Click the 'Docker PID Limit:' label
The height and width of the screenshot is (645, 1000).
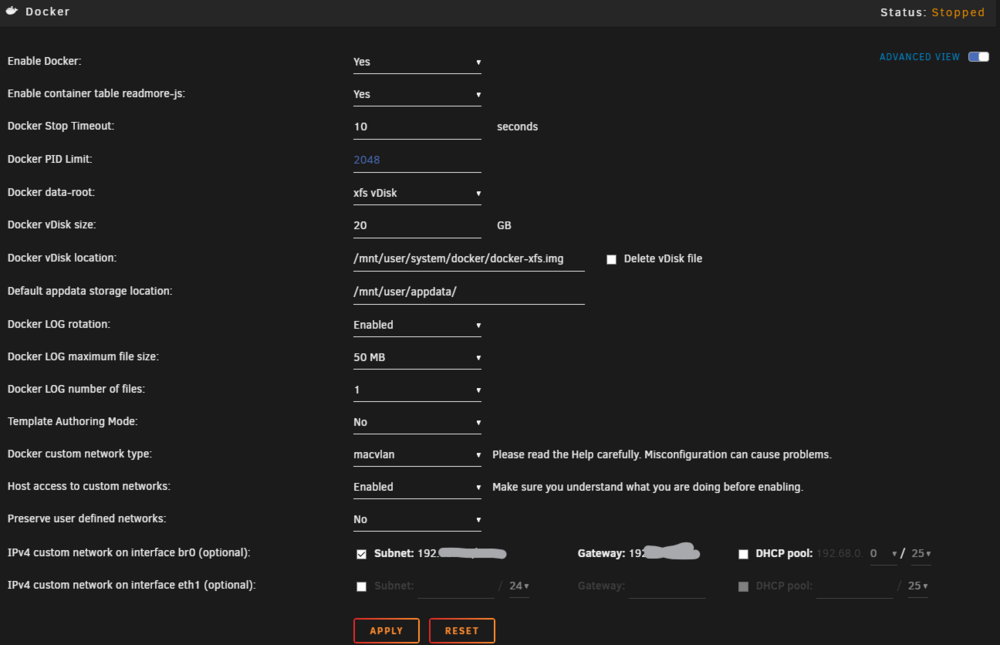pyautogui.click(x=50, y=159)
